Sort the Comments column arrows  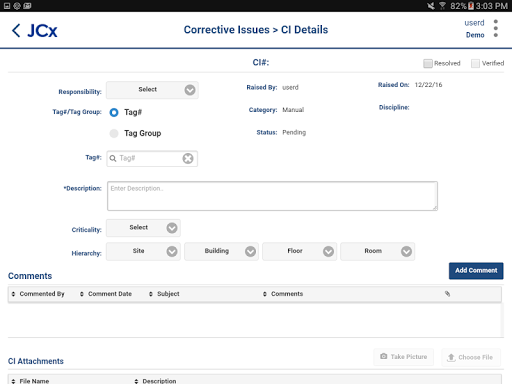(265, 294)
